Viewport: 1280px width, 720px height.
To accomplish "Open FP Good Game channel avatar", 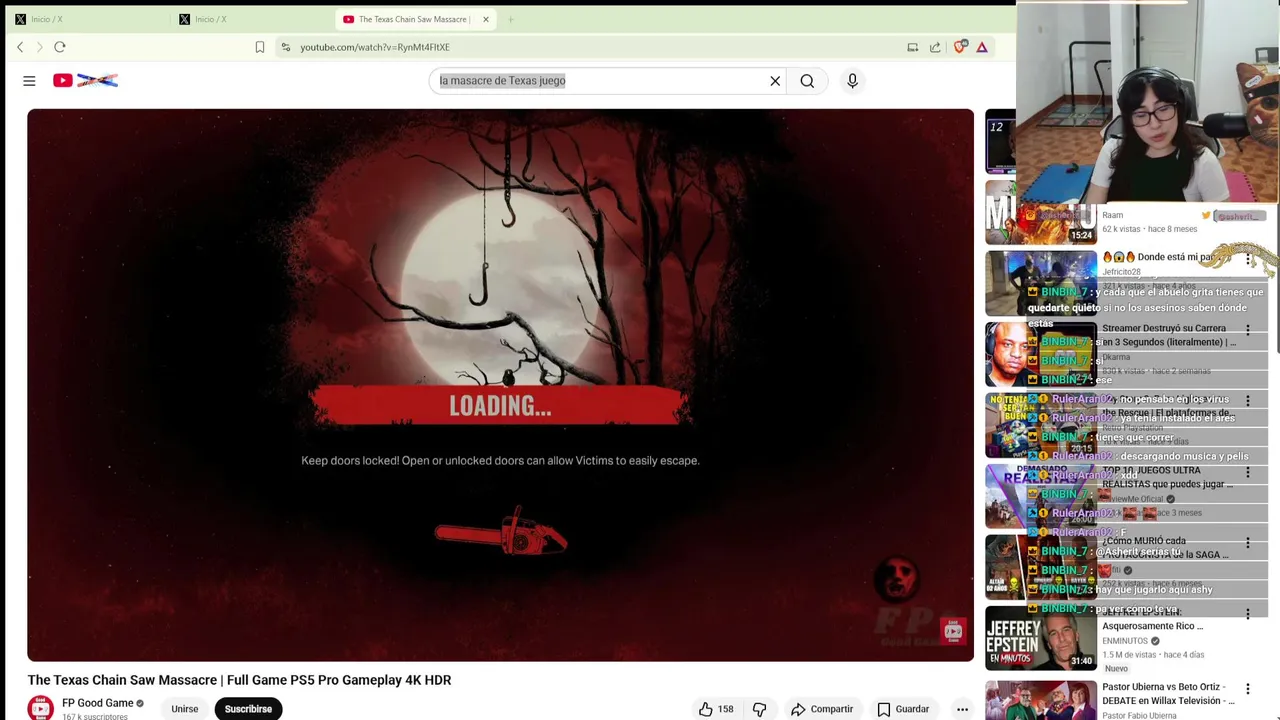I will (40, 708).
